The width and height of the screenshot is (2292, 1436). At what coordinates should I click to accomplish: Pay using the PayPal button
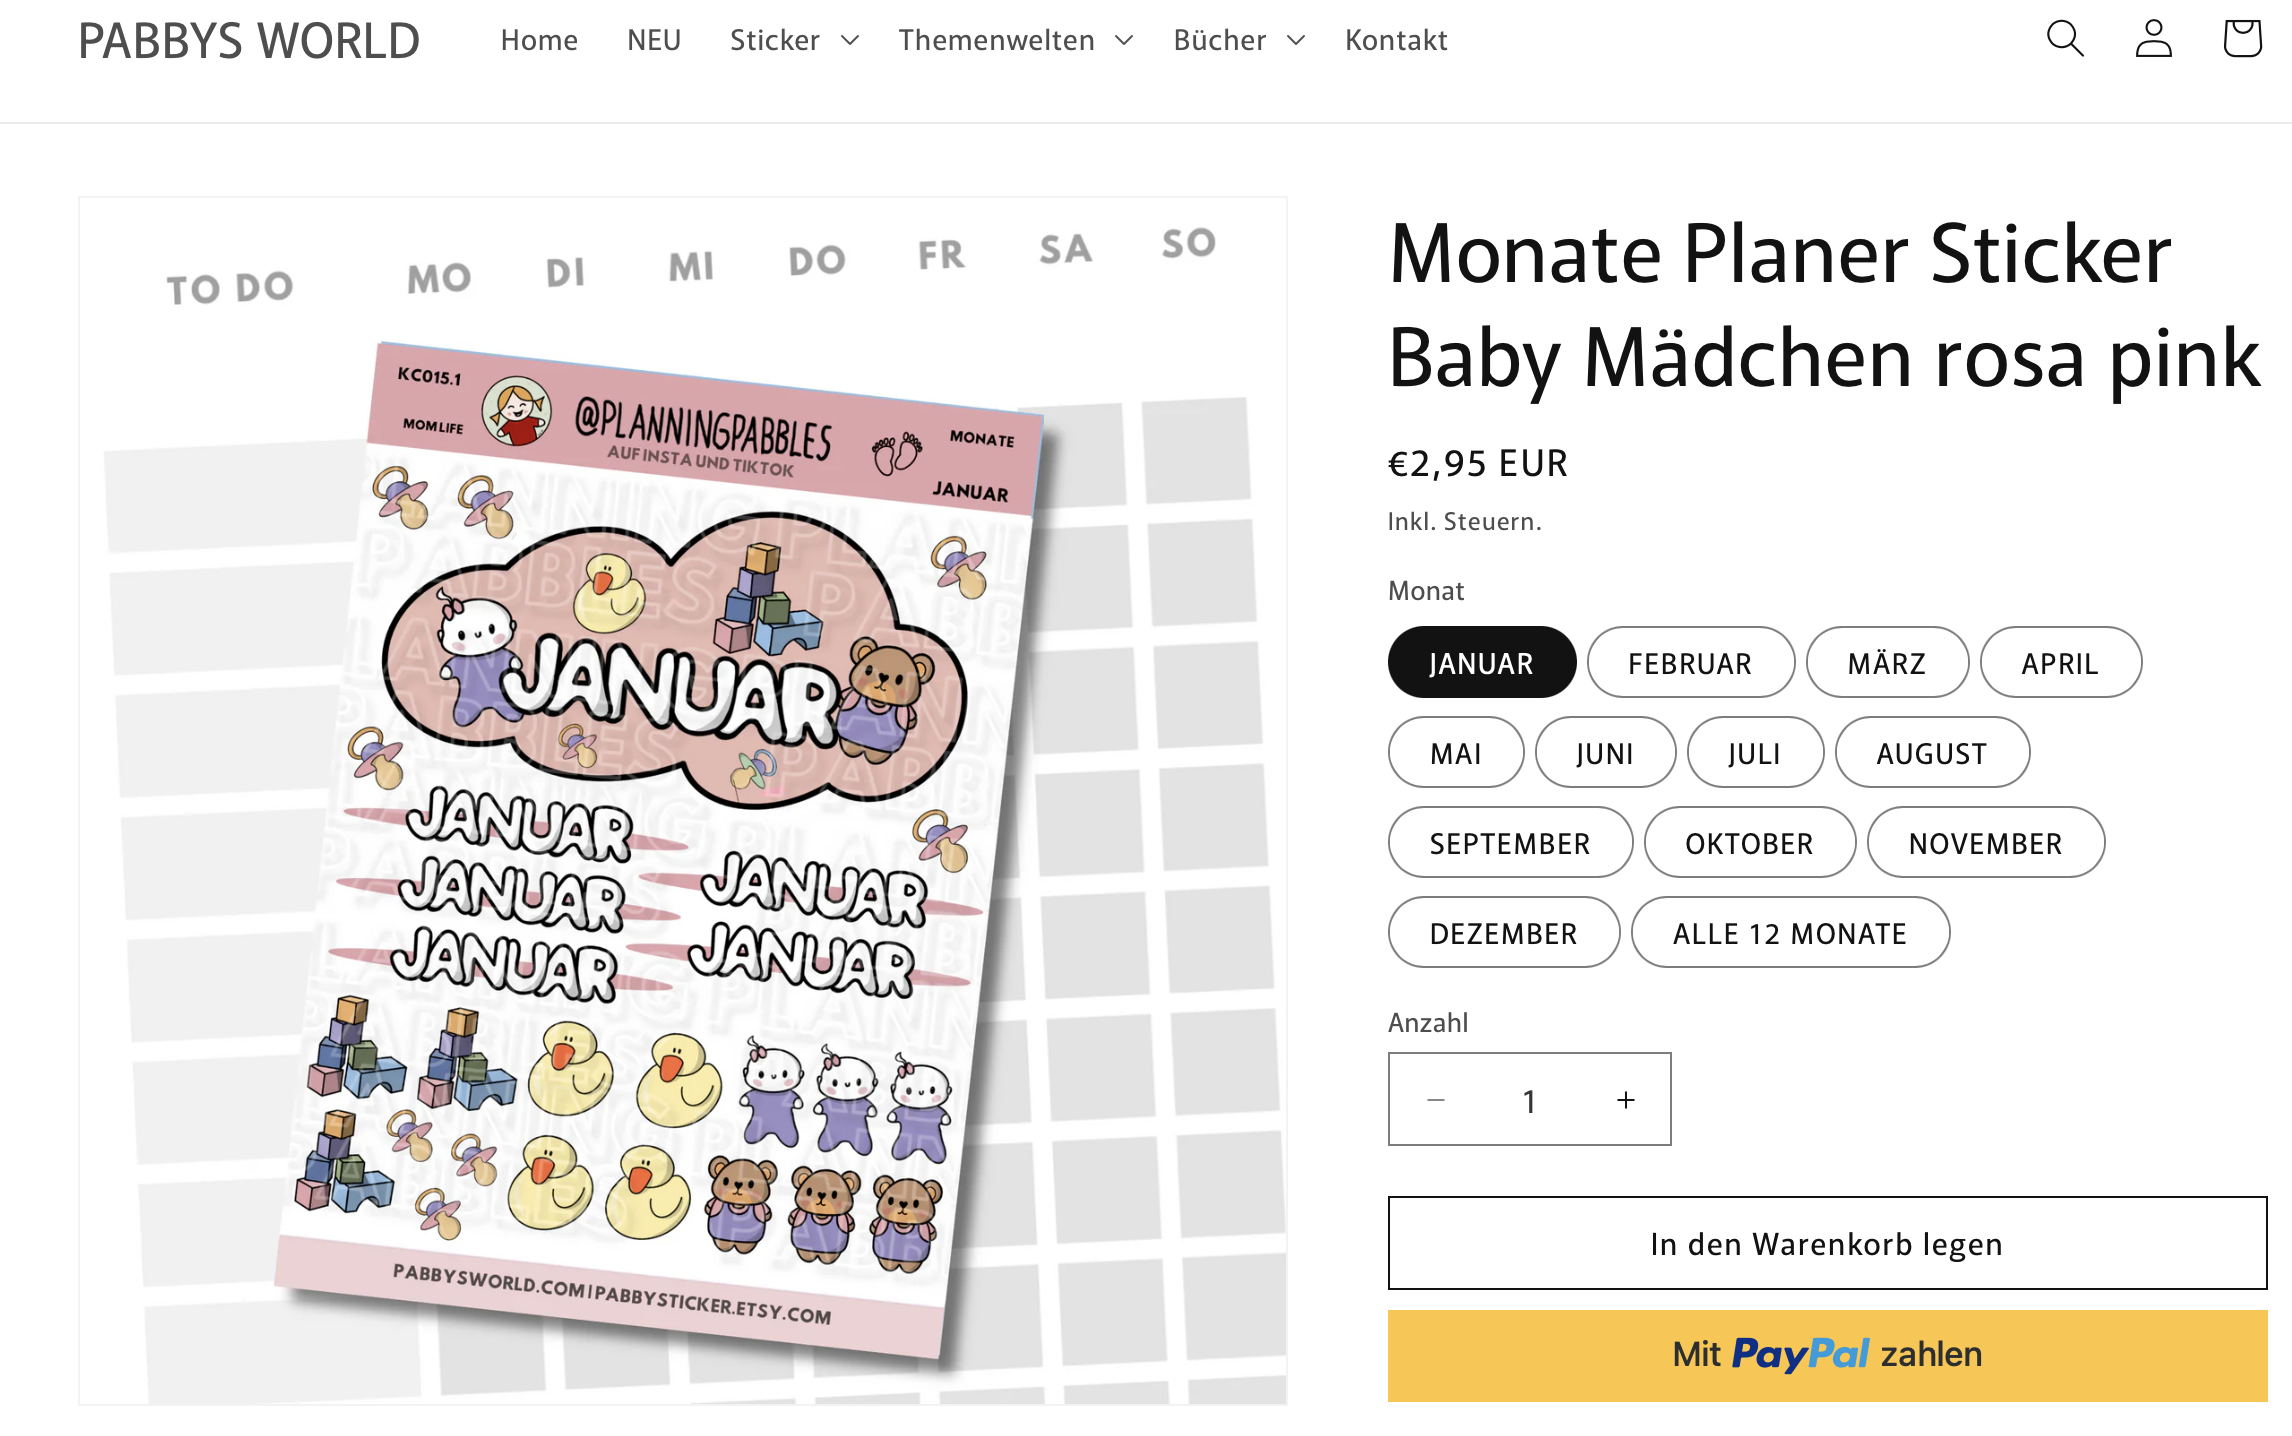click(1827, 1355)
